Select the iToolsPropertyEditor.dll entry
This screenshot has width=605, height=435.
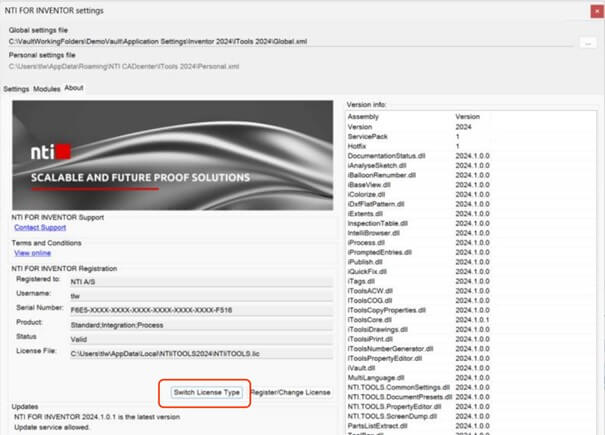coord(471,359)
